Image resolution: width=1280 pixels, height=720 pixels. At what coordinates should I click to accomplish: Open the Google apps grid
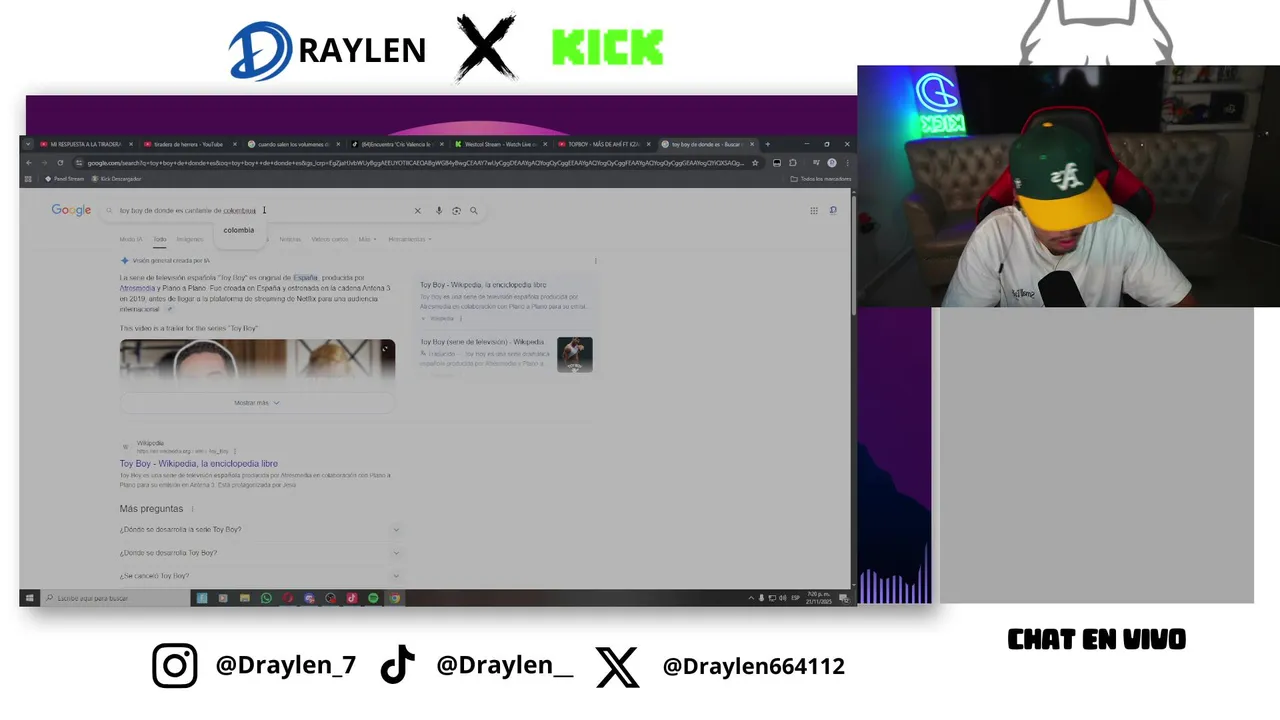point(814,210)
